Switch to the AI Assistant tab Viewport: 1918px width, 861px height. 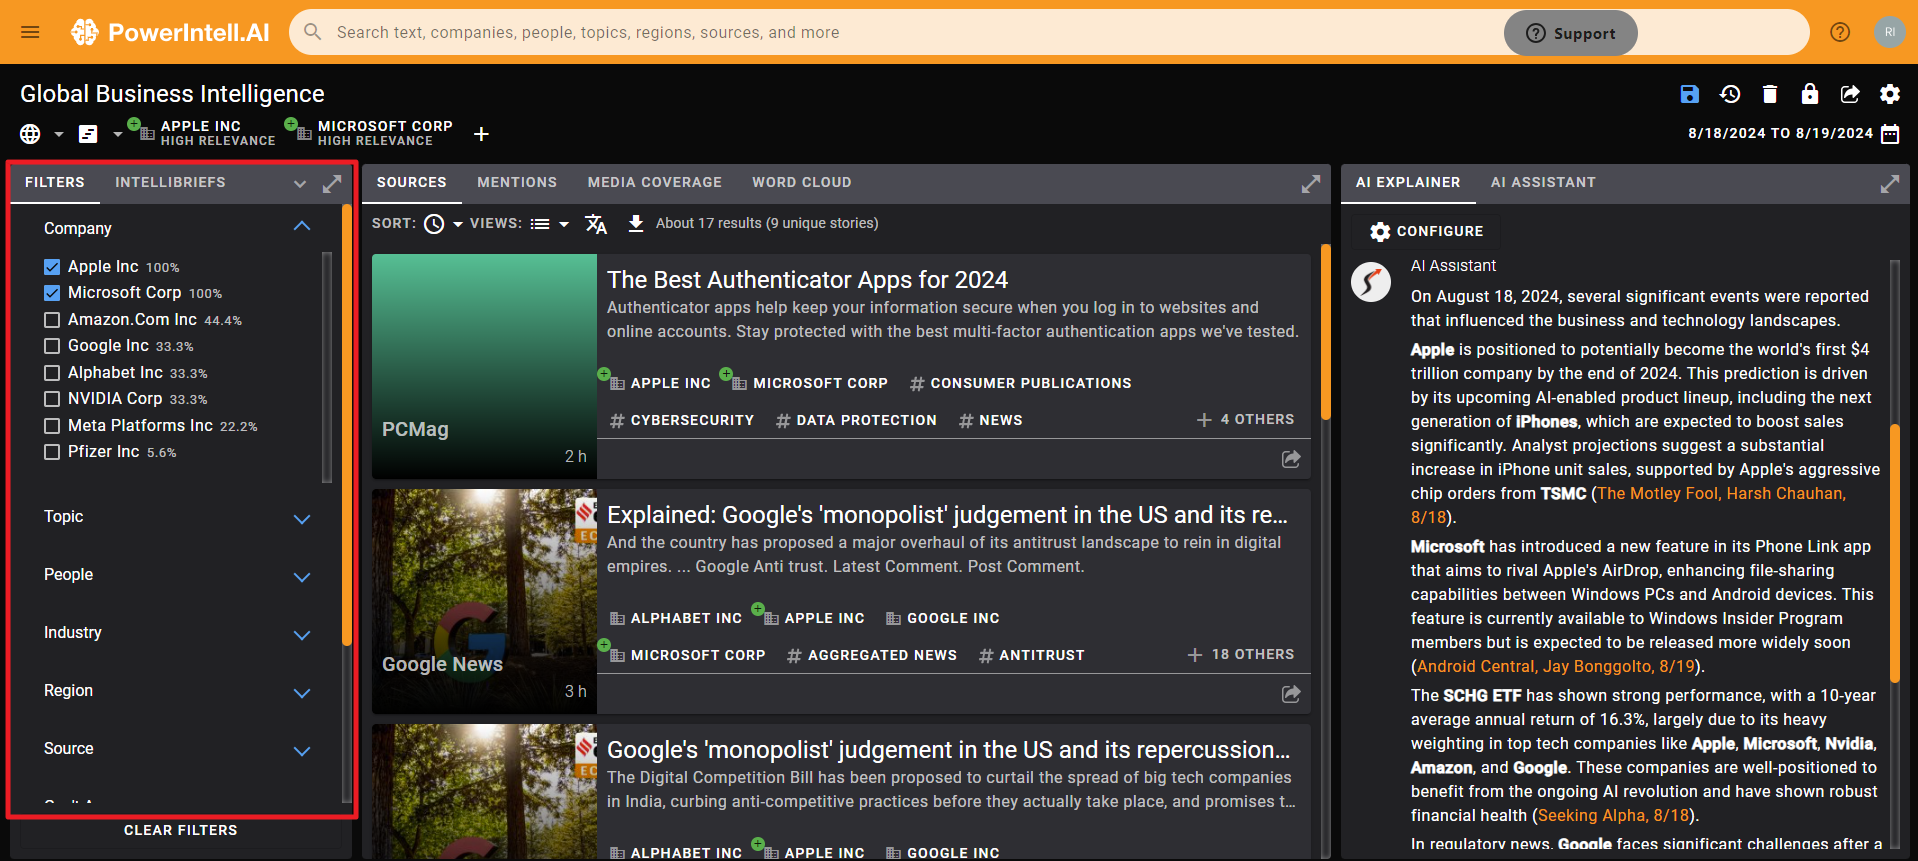(x=1543, y=182)
